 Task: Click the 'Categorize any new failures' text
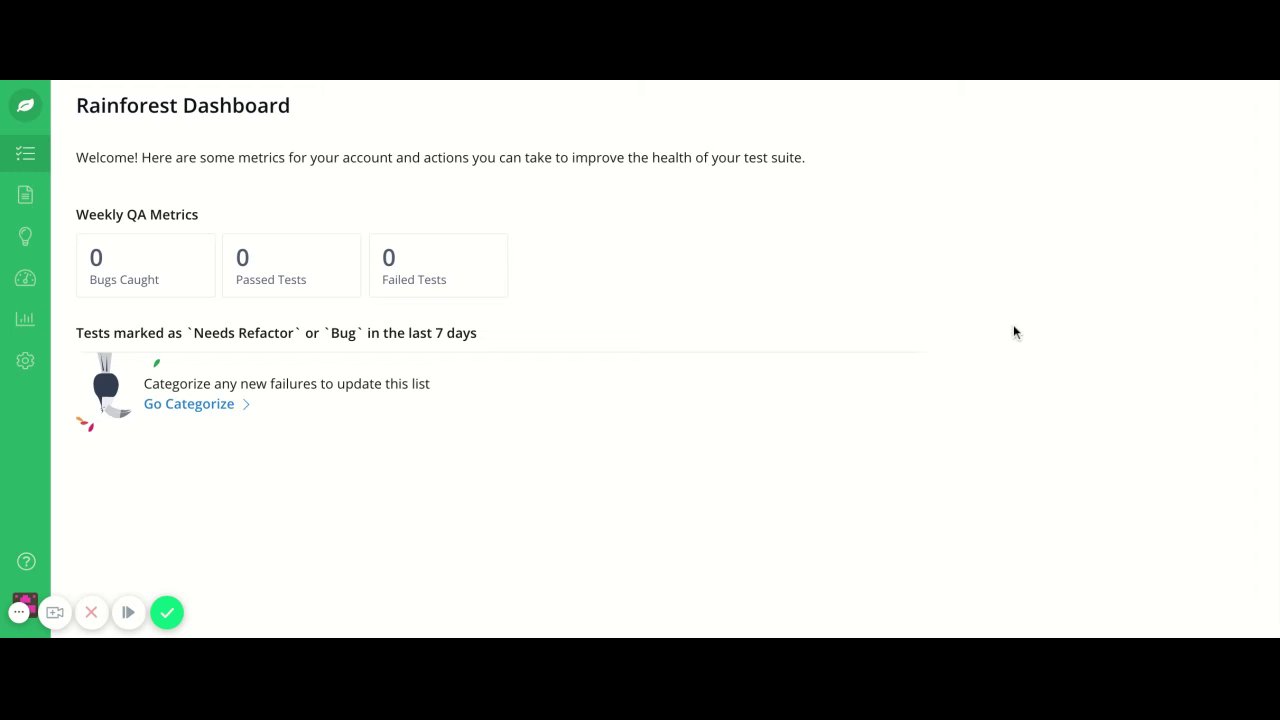(x=287, y=384)
